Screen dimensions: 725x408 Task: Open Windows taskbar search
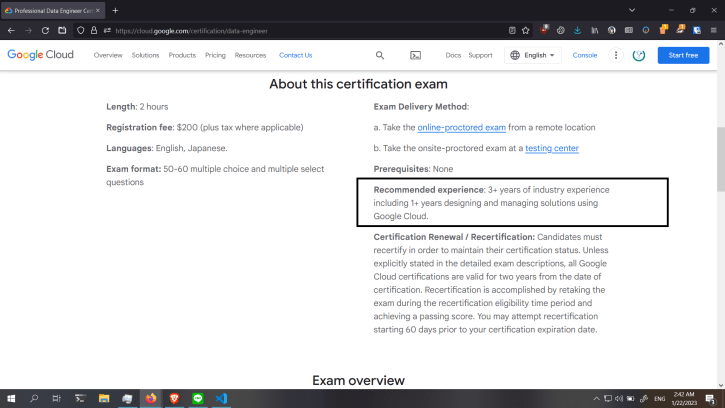pyautogui.click(x=34, y=398)
